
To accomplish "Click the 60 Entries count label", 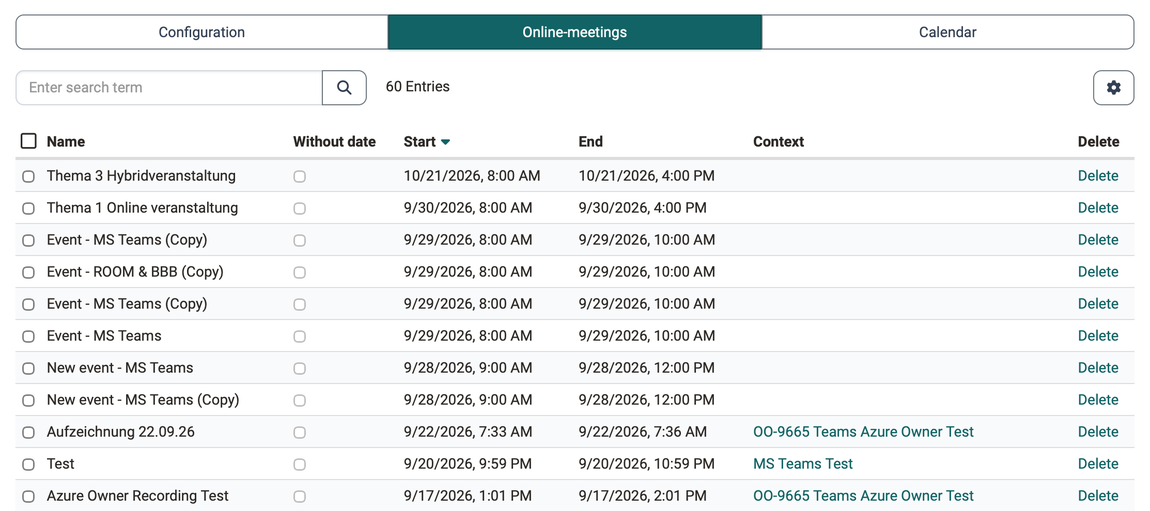I will pos(418,87).
